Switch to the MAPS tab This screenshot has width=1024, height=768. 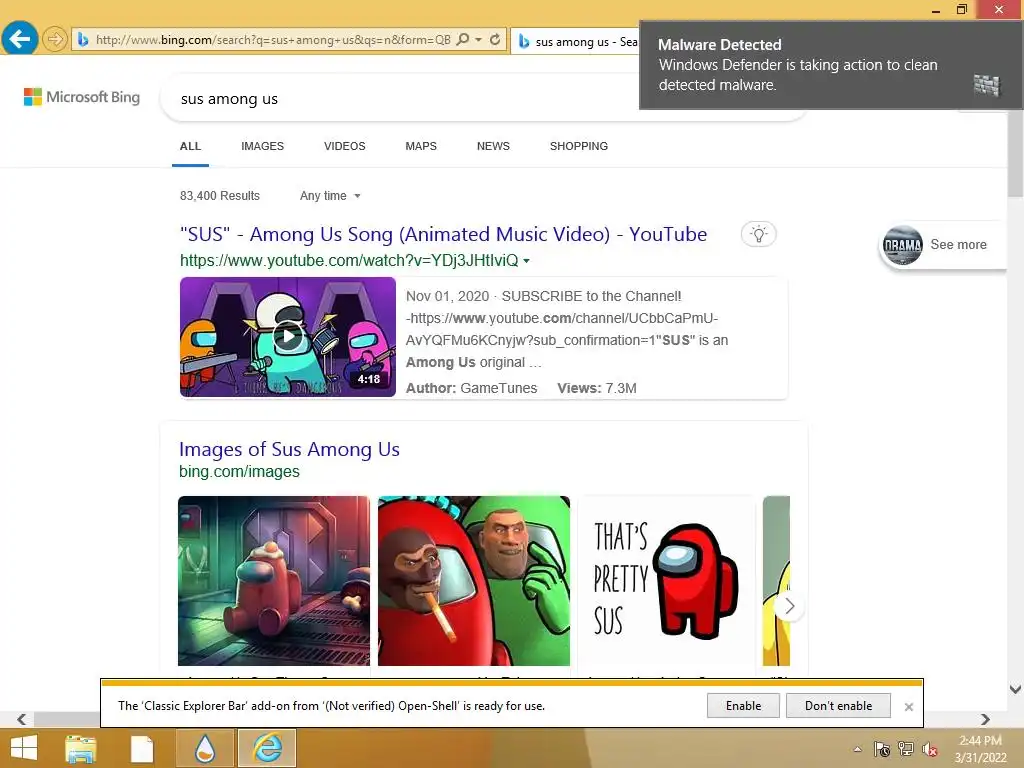pyautogui.click(x=421, y=146)
